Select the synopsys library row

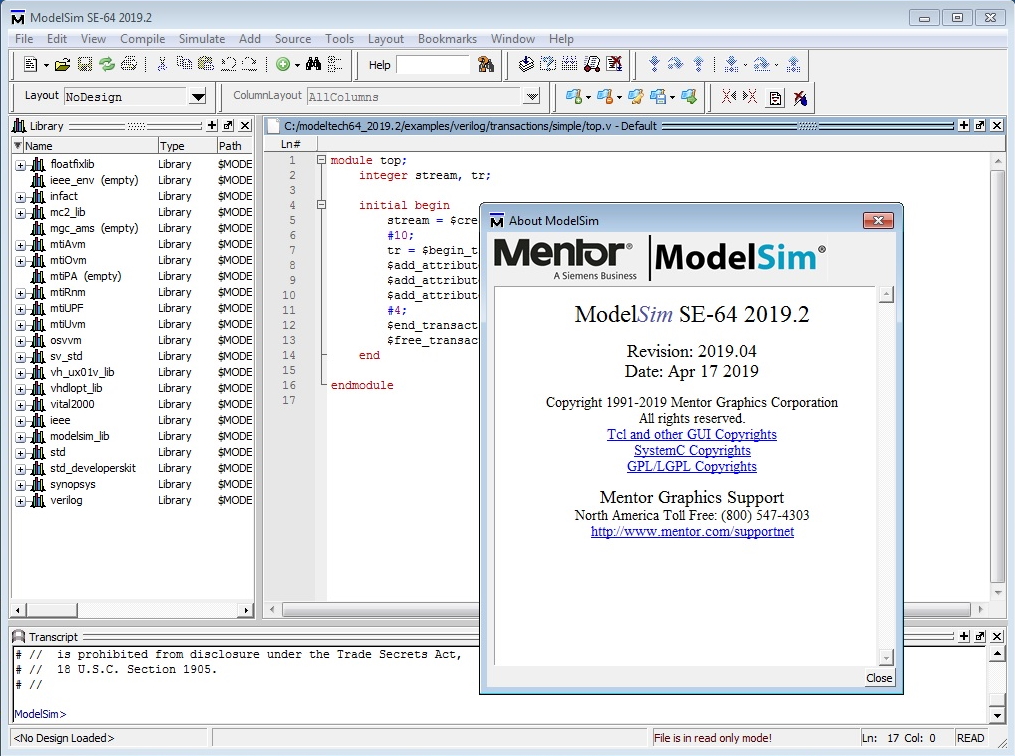tap(133, 484)
